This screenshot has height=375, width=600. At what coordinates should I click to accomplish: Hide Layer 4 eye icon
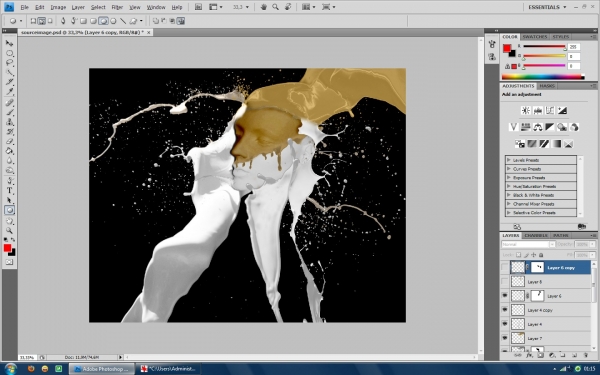(x=505, y=324)
